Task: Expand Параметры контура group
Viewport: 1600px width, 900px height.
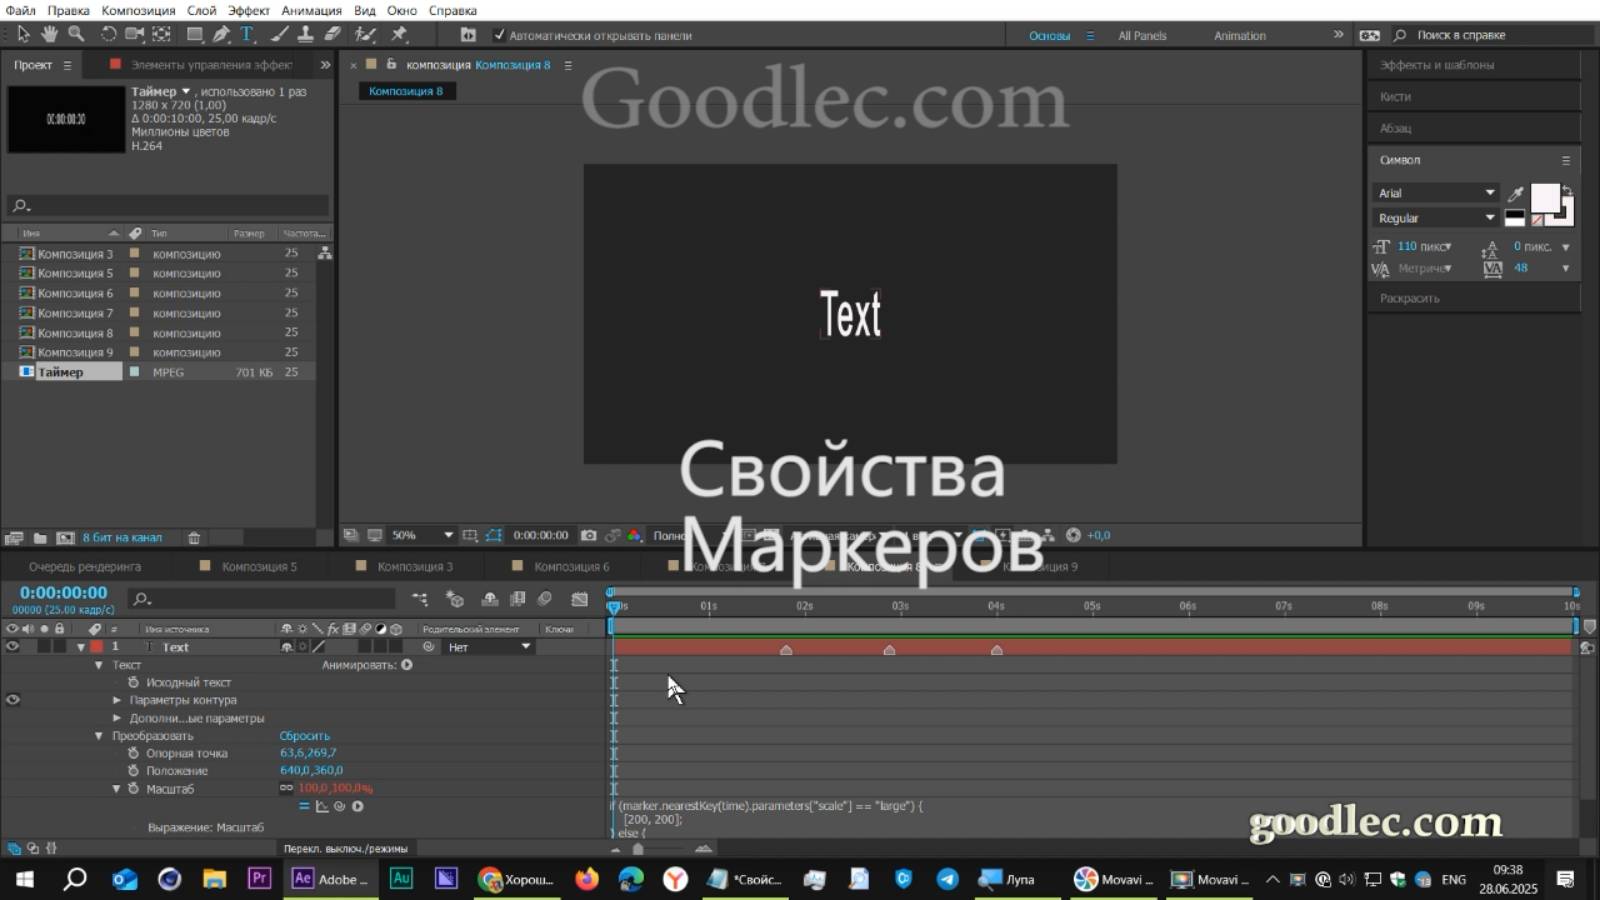Action: (x=117, y=700)
